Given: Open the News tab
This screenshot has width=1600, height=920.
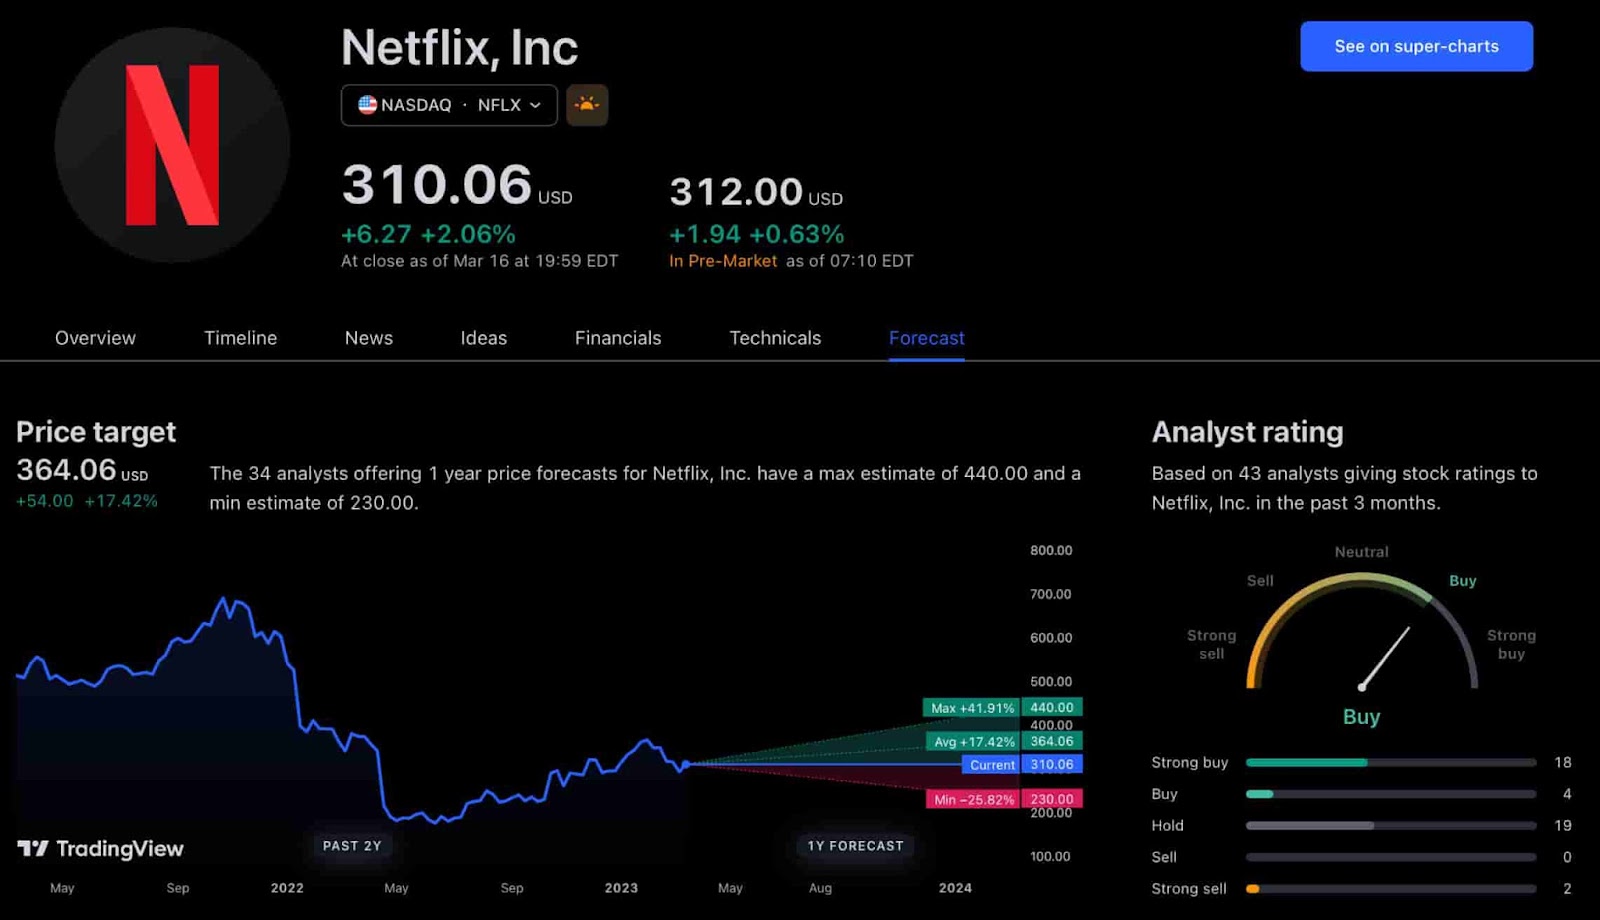Looking at the screenshot, I should click(x=368, y=338).
